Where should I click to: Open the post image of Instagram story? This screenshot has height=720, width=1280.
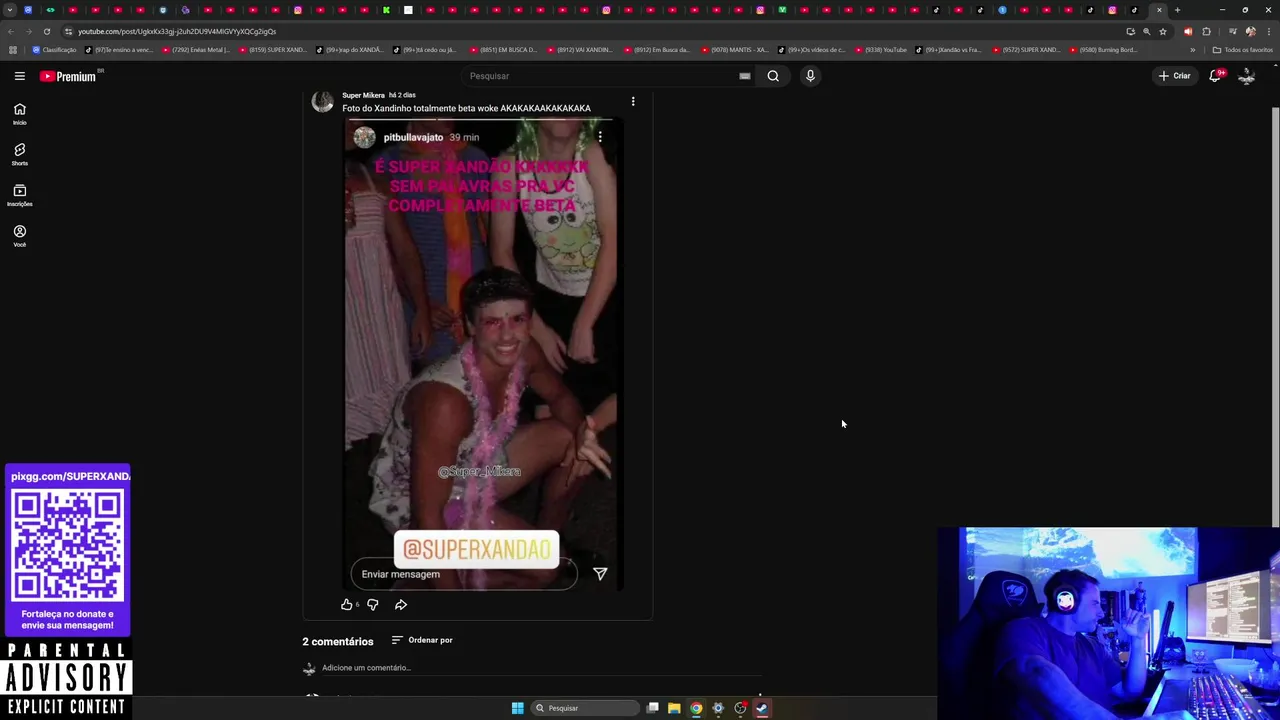pyautogui.click(x=484, y=354)
